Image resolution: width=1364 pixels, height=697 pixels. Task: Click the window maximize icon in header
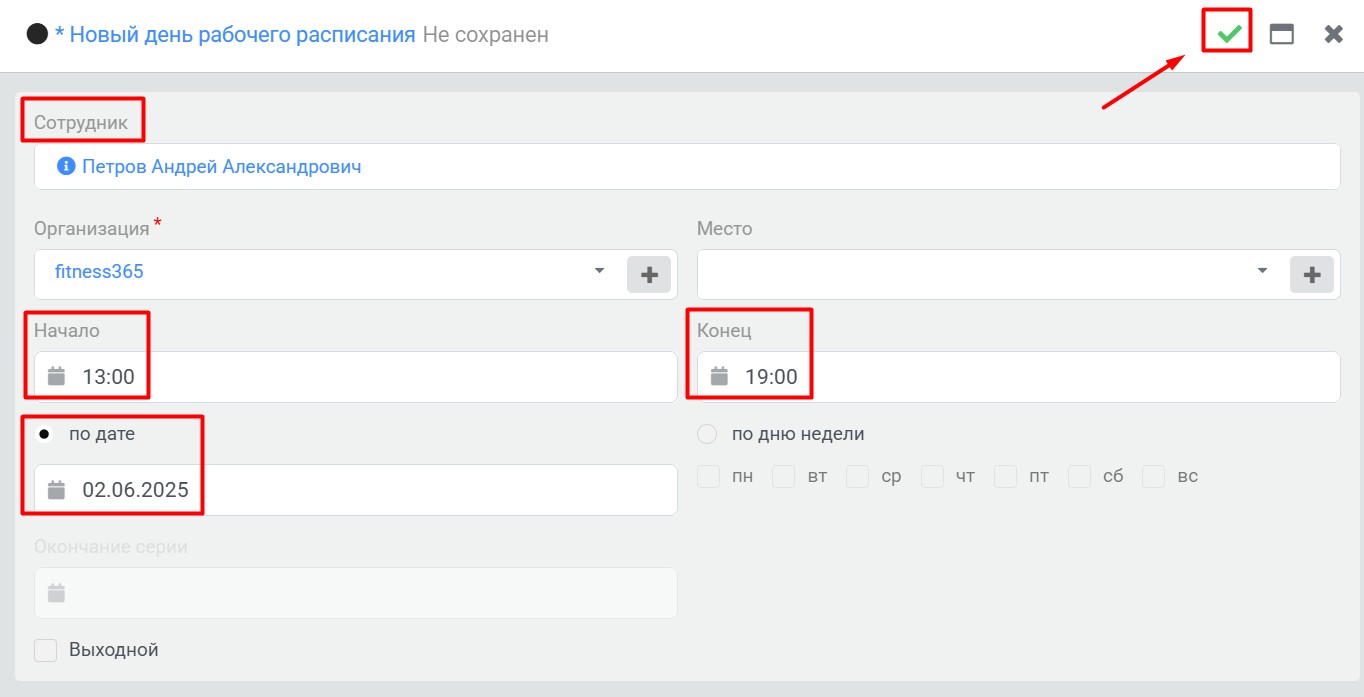1281,34
